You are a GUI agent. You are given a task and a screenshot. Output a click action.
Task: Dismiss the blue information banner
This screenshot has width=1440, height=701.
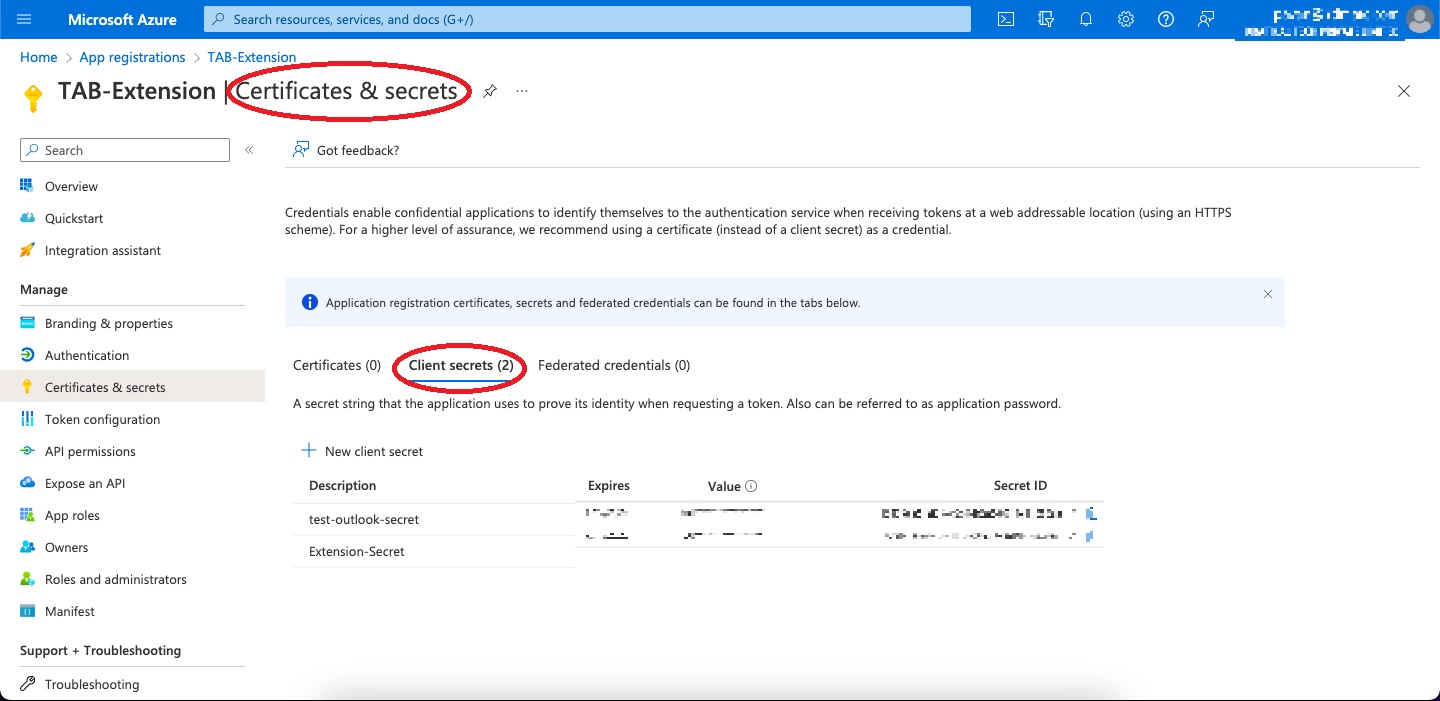point(1268,294)
